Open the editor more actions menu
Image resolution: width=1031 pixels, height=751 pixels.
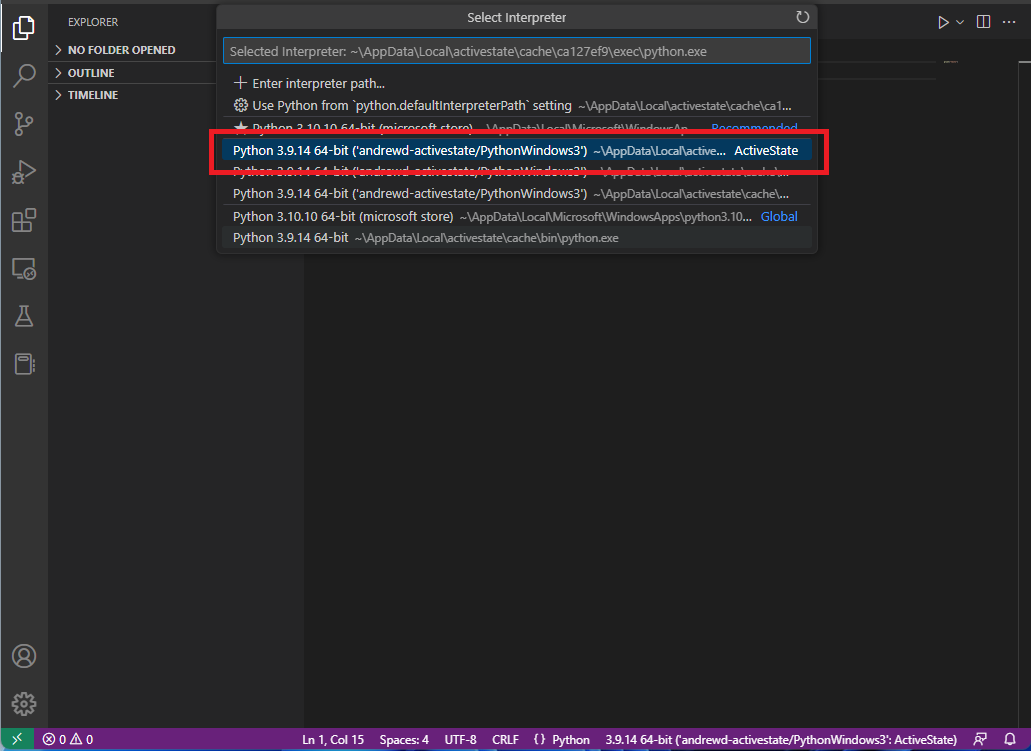1009,21
